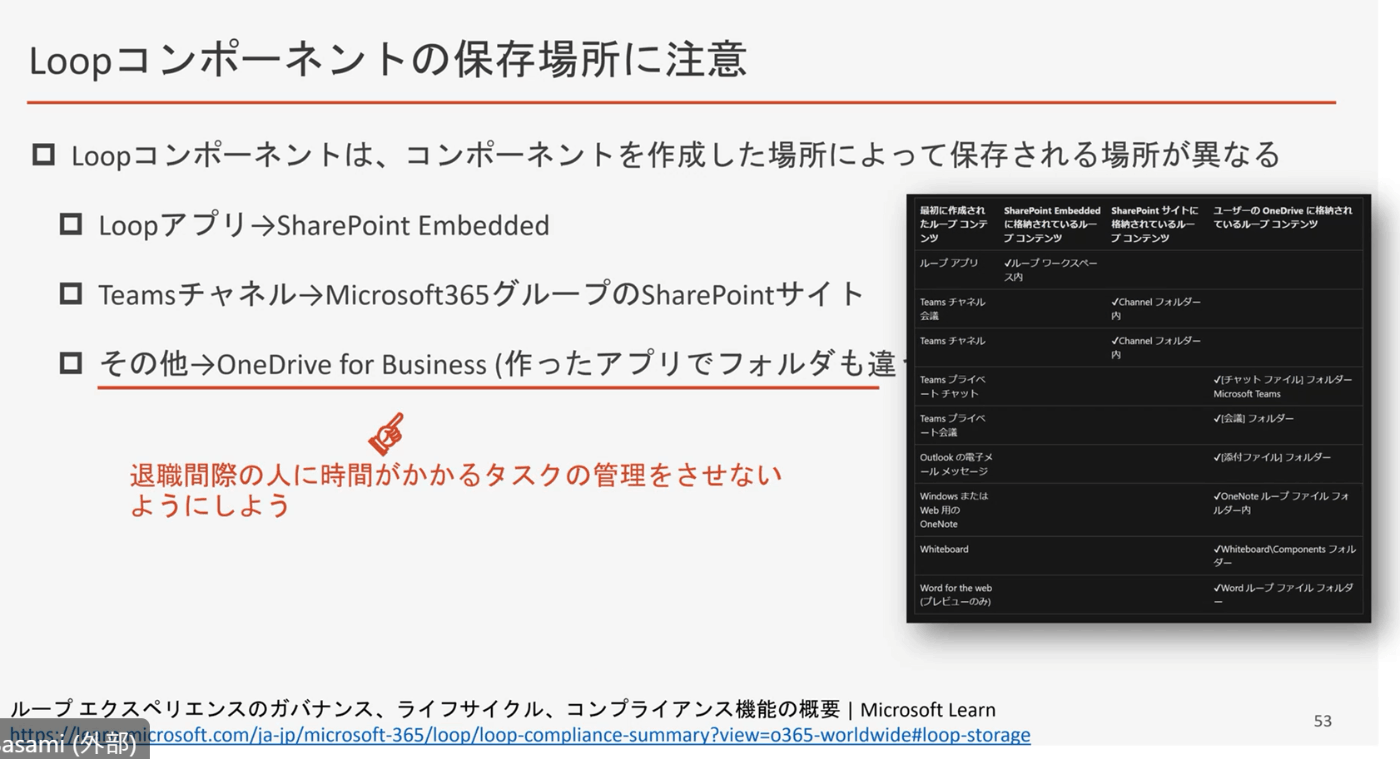Screen dimensions: 1400x759
Task: Click the 'Outlook の電子メール メッセージ' row label
Action: click(956, 464)
